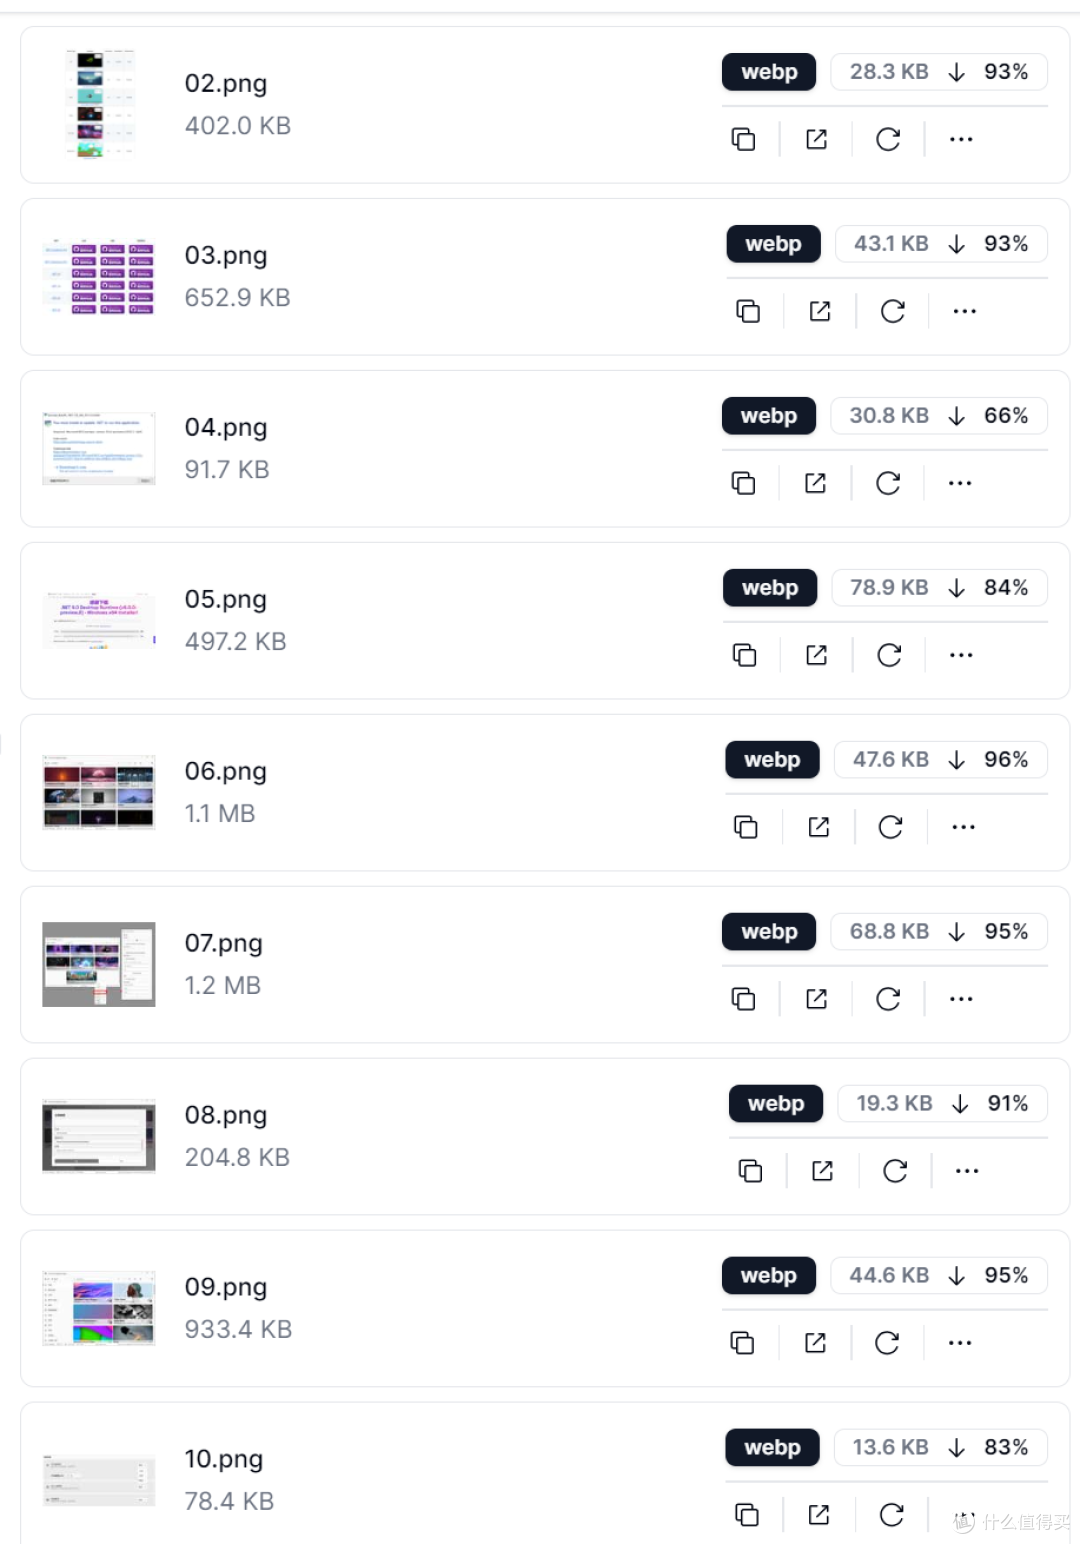Open 03.png output in external view
Image resolution: width=1080 pixels, height=1544 pixels.
(x=820, y=311)
